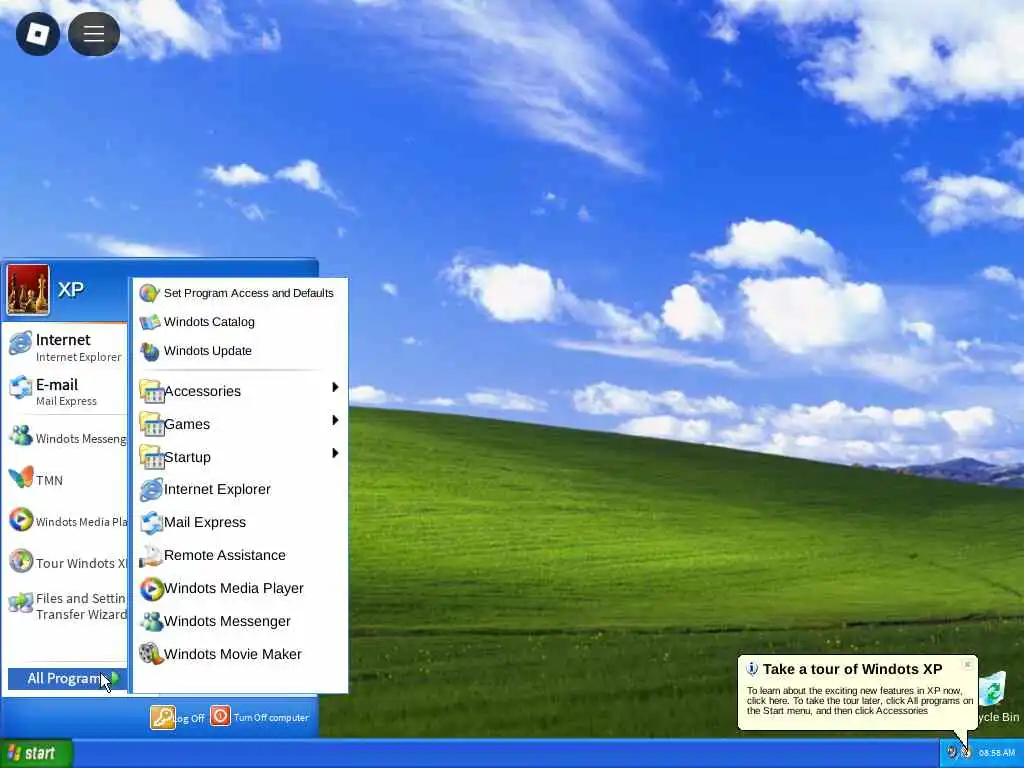Click the Startup folder icon

[x=152, y=457]
